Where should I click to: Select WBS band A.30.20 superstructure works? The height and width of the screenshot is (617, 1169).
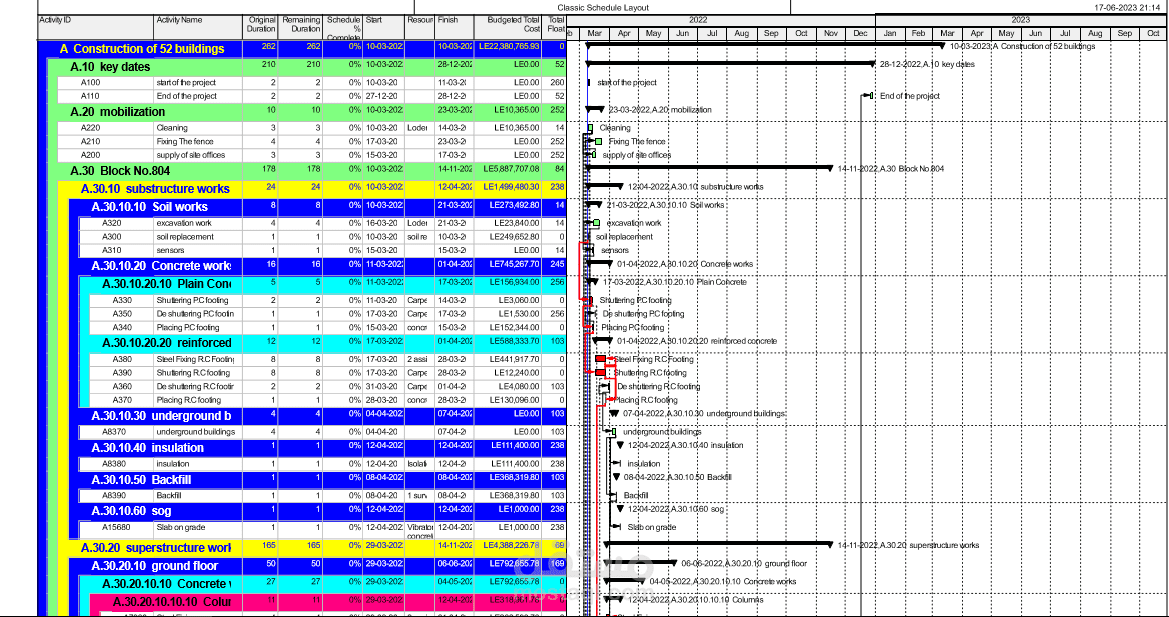pyautogui.click(x=312, y=548)
